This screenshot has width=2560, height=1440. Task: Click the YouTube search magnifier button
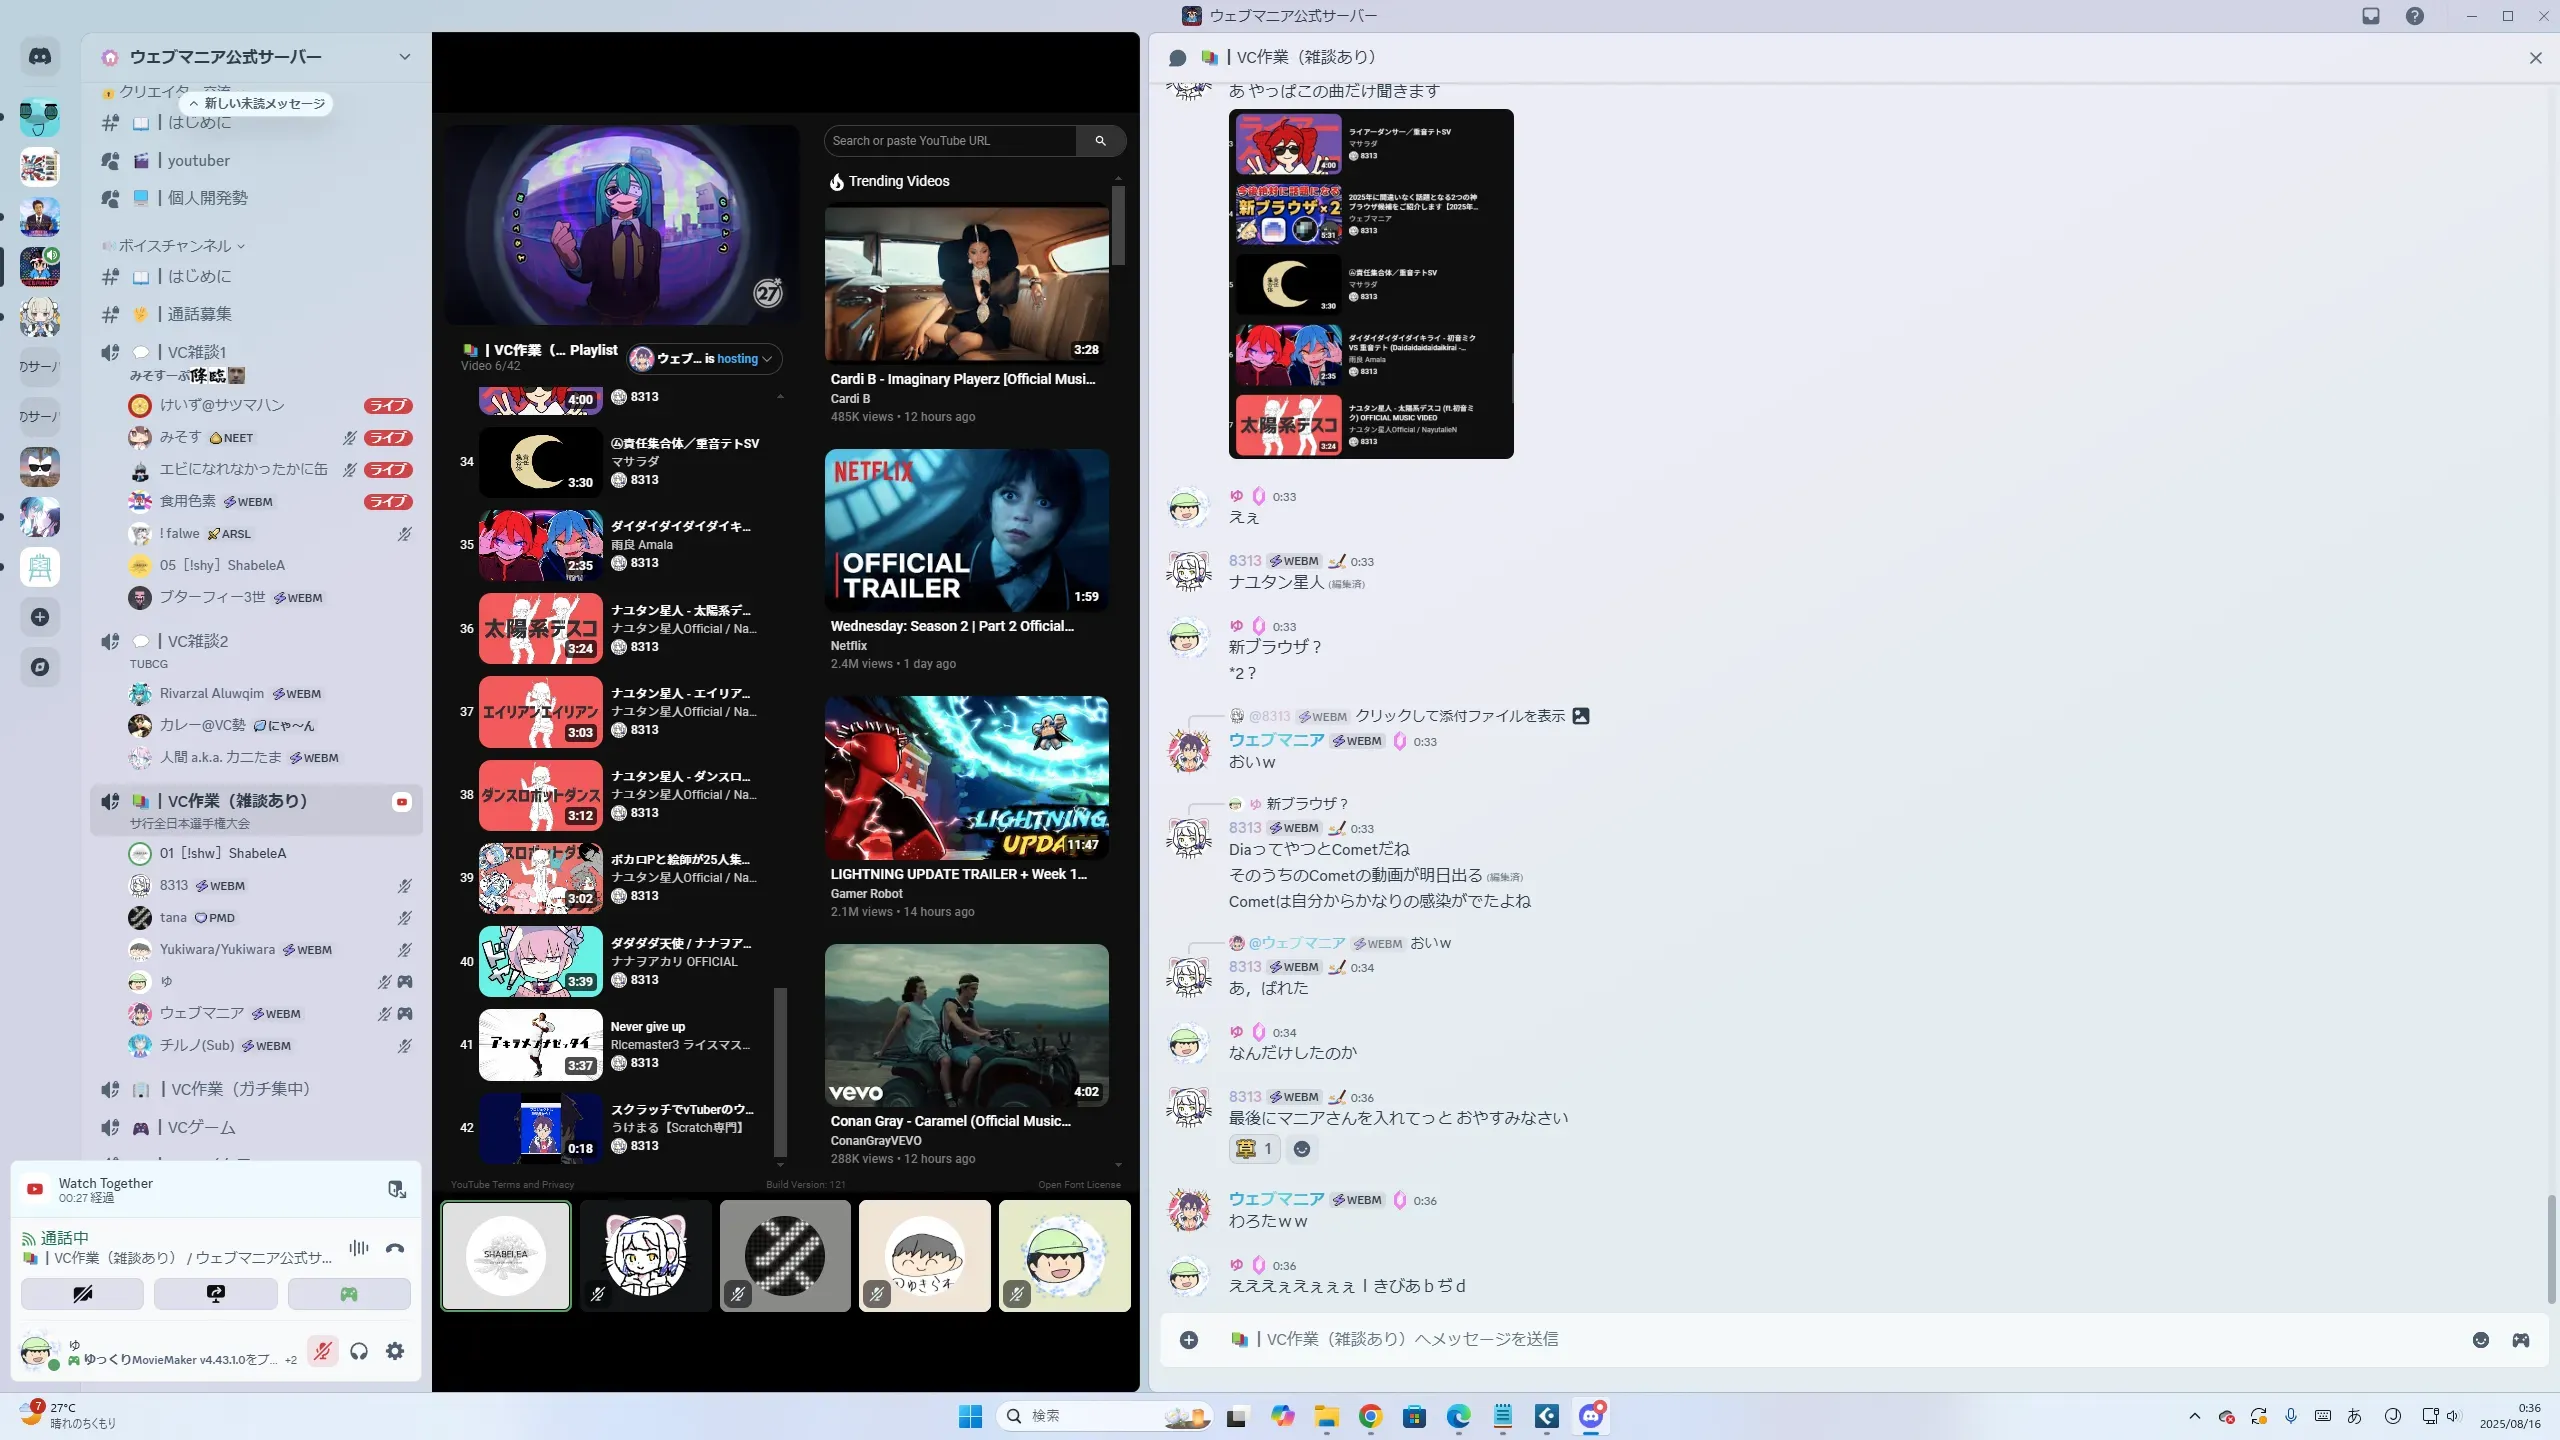(1100, 141)
